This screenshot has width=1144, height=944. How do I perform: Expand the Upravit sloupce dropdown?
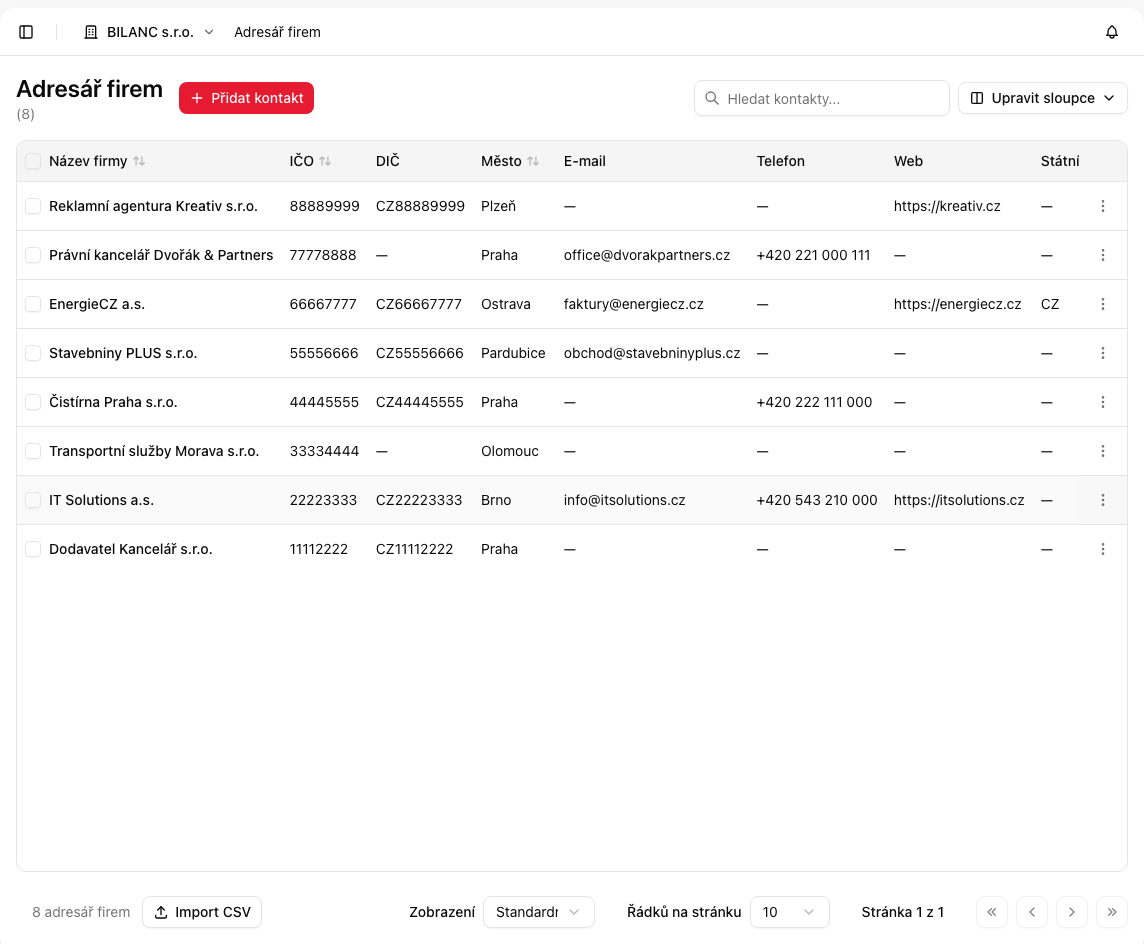click(1042, 98)
